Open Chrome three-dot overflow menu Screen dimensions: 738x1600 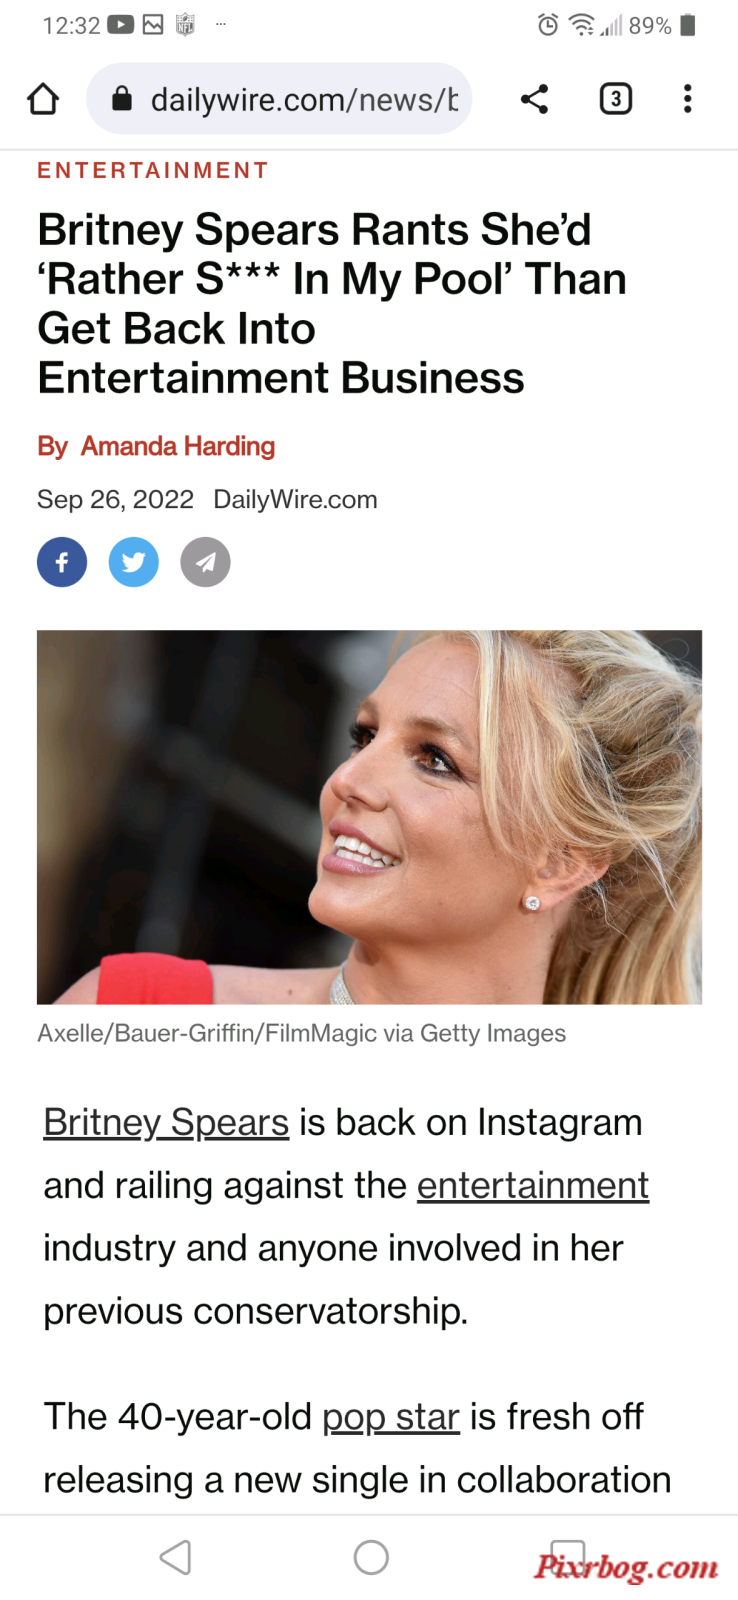[687, 99]
